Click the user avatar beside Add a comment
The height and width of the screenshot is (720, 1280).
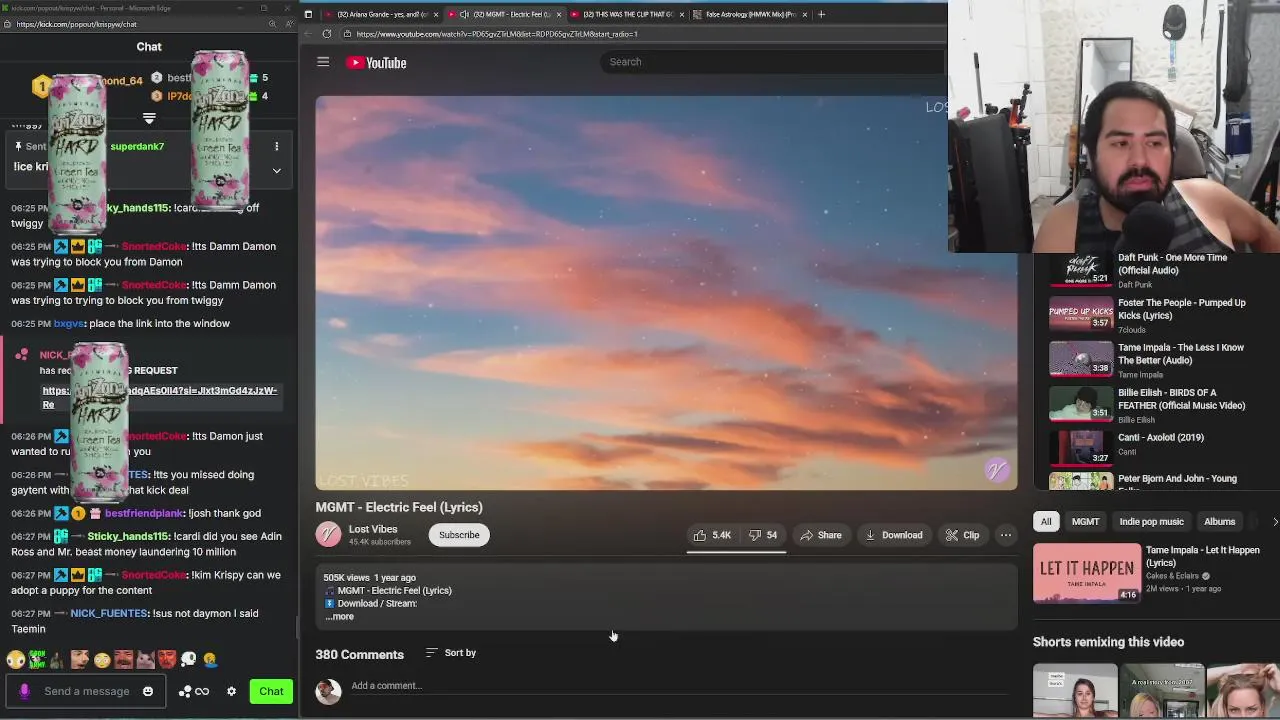coord(328,690)
